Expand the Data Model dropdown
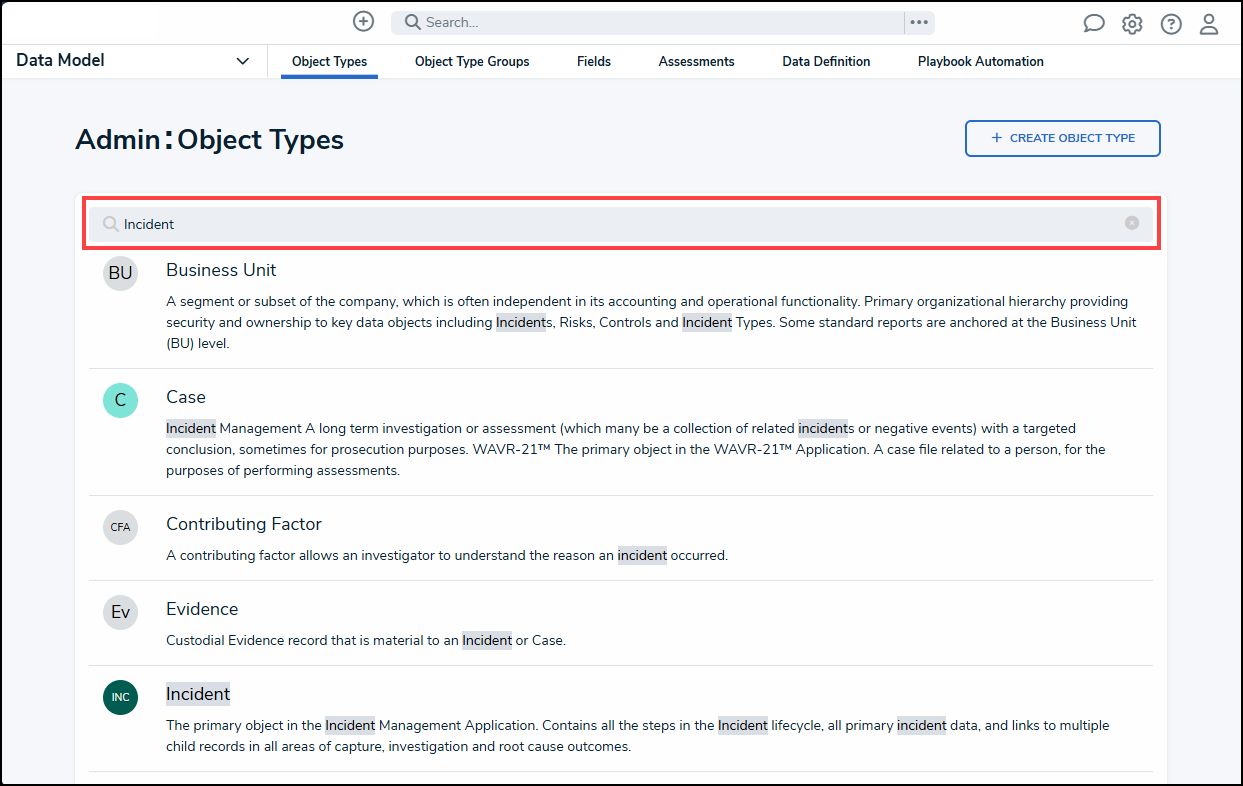This screenshot has width=1243, height=786. tap(242, 61)
